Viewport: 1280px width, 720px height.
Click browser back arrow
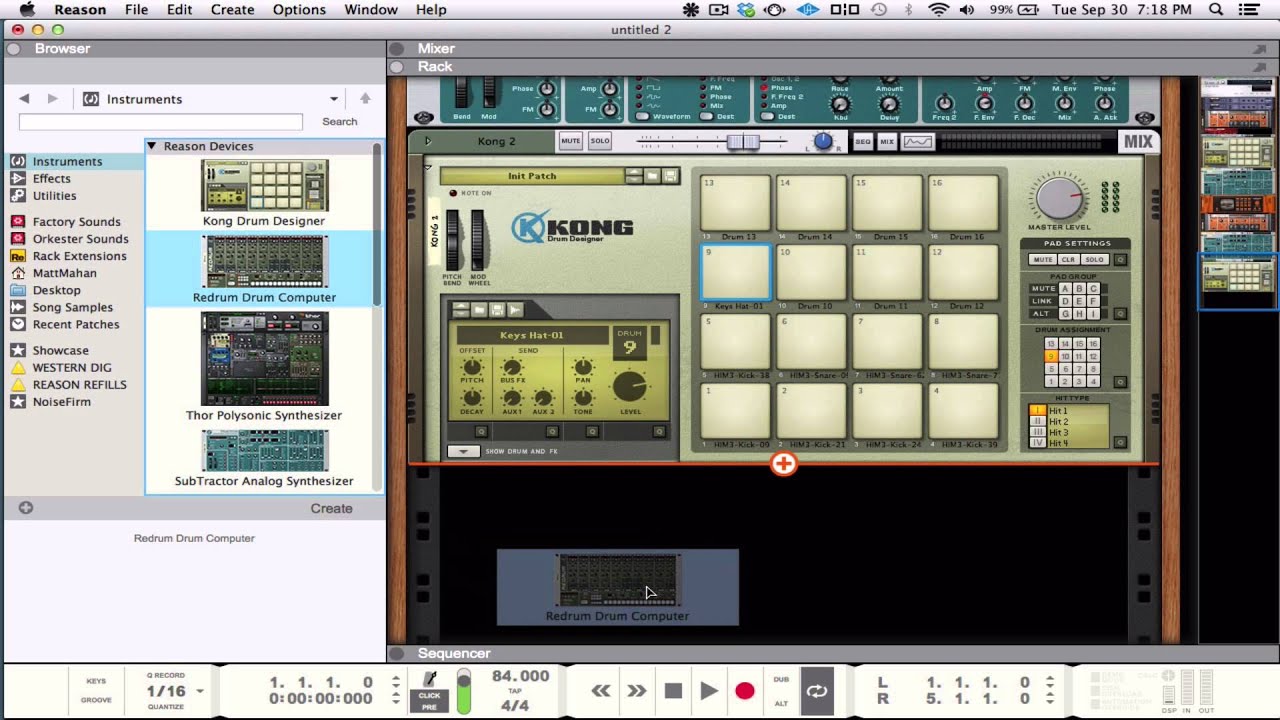click(24, 99)
